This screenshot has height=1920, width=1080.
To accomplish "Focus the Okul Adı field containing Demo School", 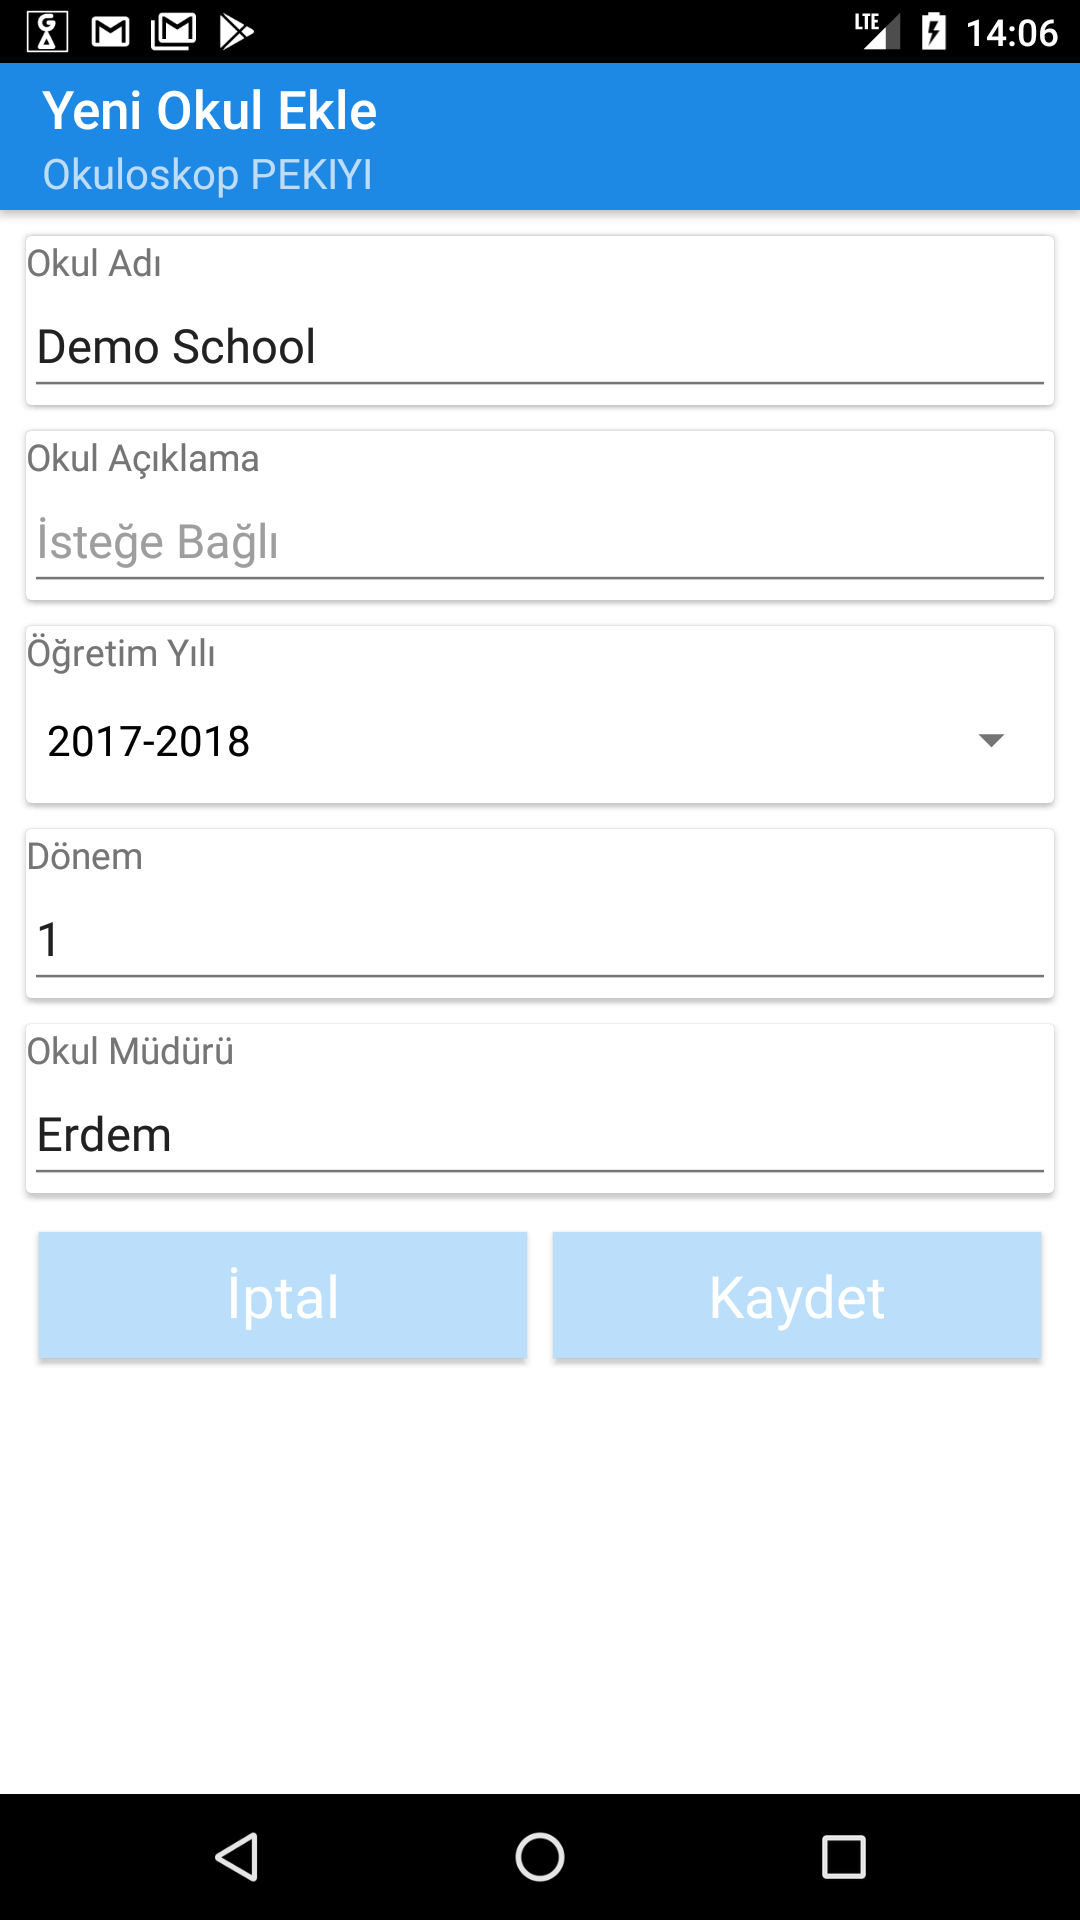I will pyautogui.click(x=540, y=348).
